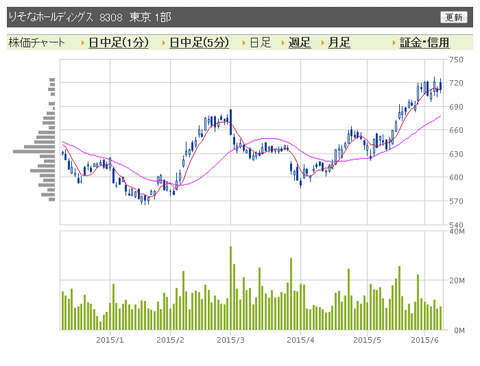Viewport: 480px width, 366px height.
Task: Click the 2015/1 date label on the axis
Action: tap(110, 340)
